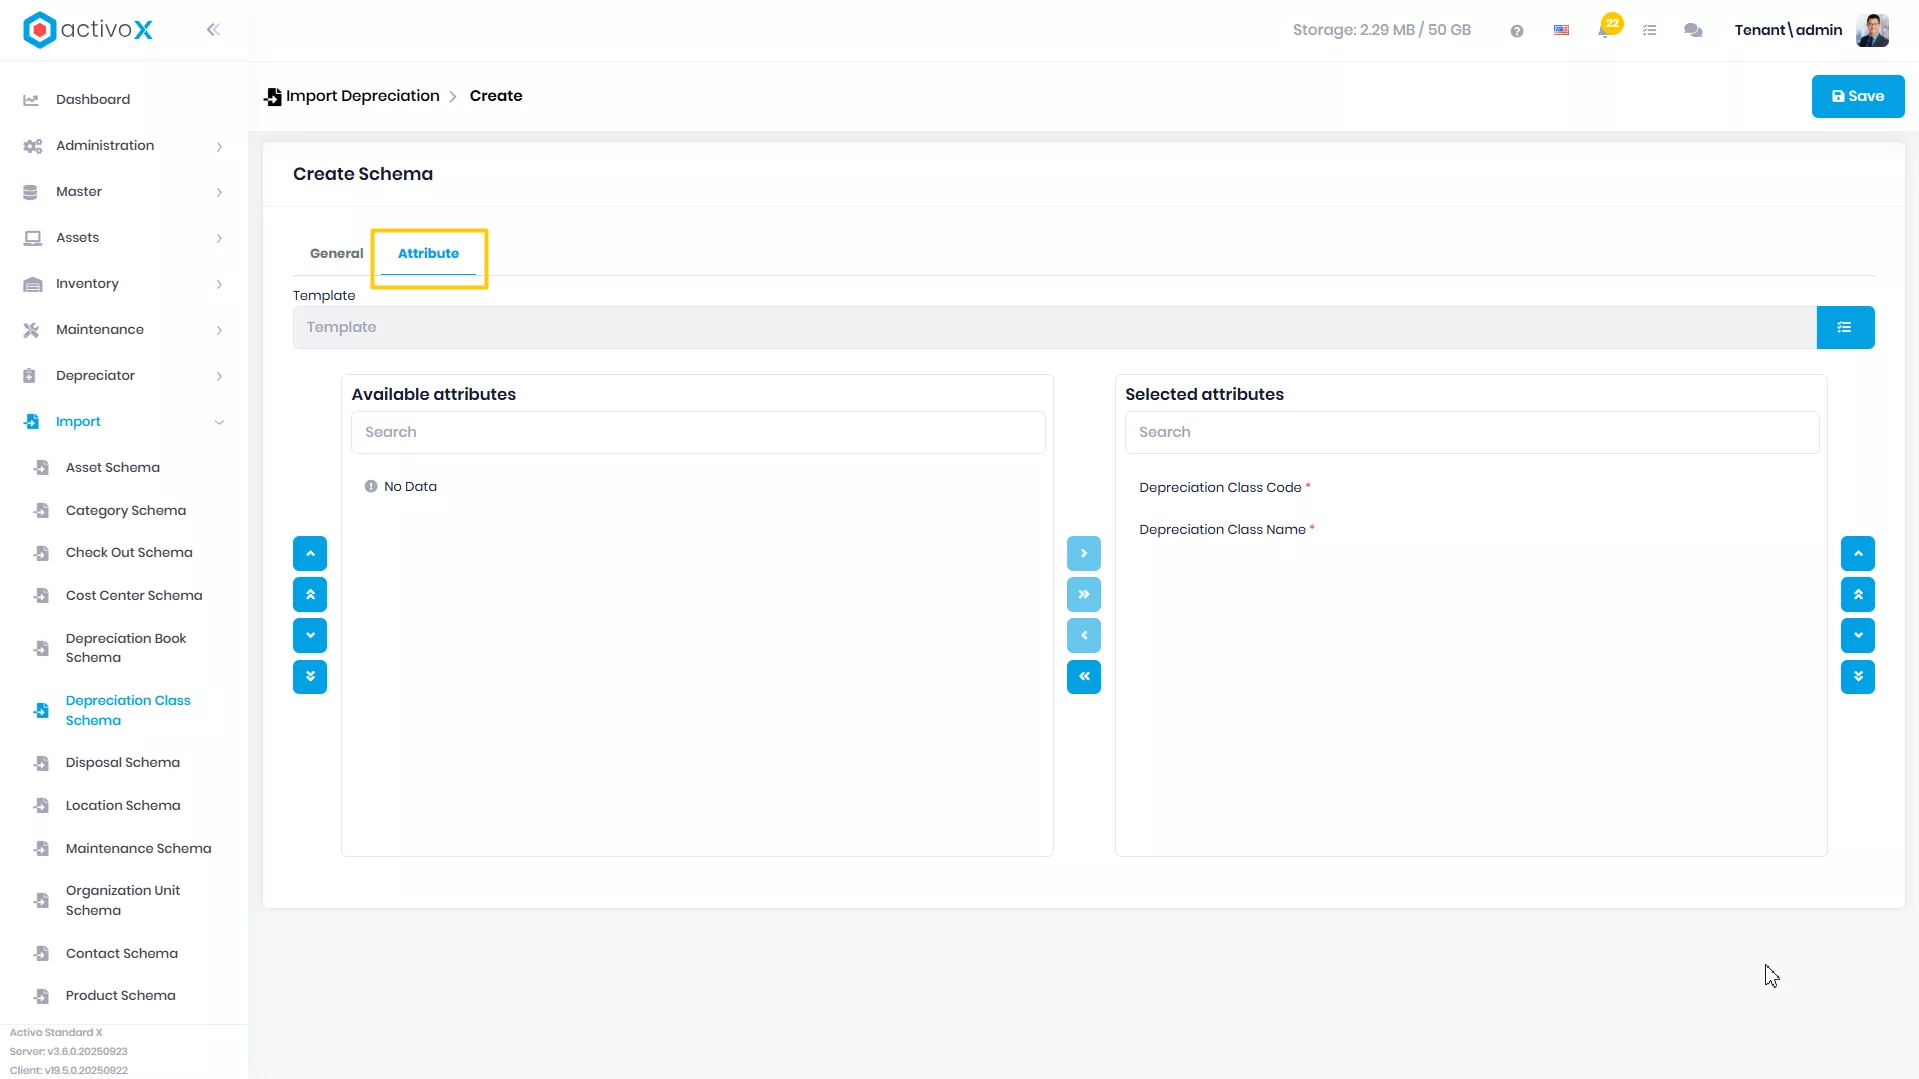This screenshot has height=1079, width=1919.
Task: Click the storage usage text
Action: coord(1381,30)
